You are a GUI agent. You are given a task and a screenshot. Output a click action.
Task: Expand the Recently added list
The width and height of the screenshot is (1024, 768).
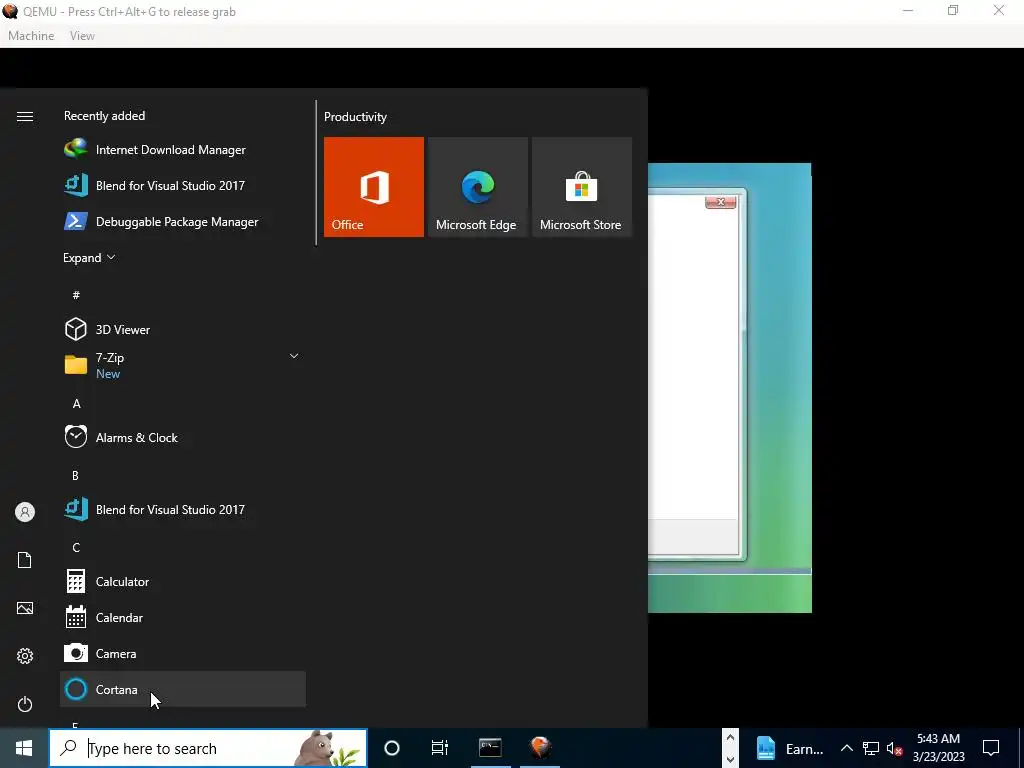89,258
